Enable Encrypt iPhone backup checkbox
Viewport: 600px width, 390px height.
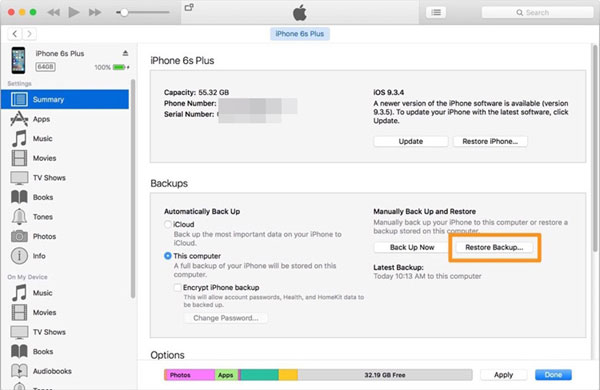coord(178,287)
